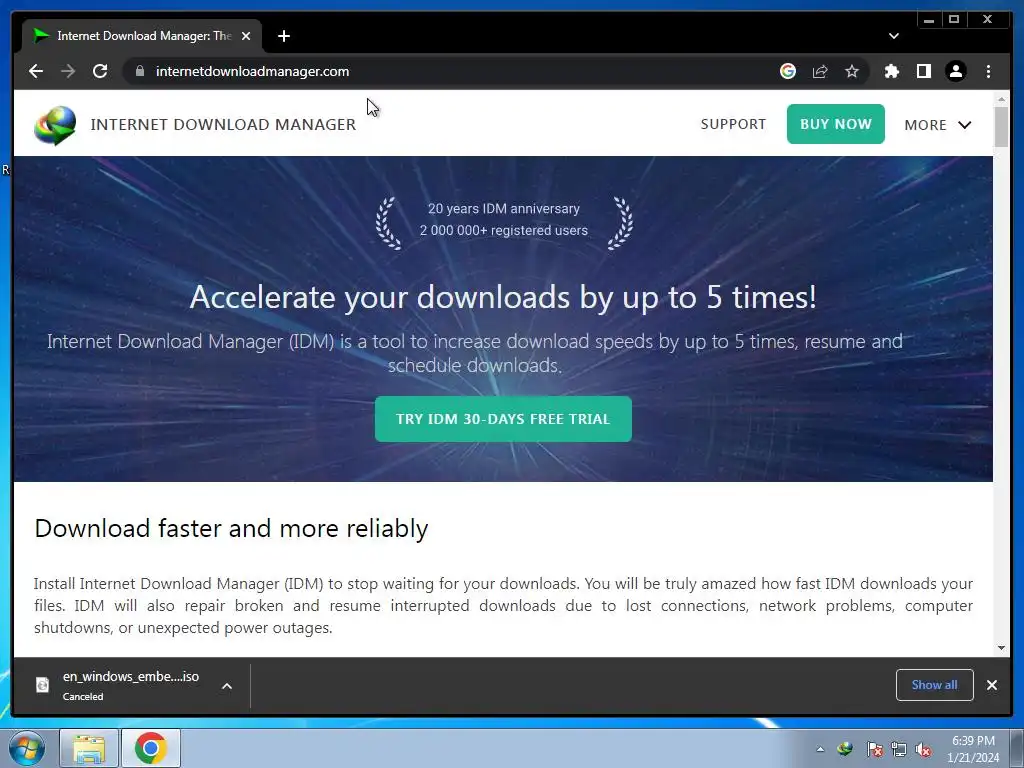This screenshot has width=1024, height=768.
Task: Click the share page icon
Action: click(820, 71)
